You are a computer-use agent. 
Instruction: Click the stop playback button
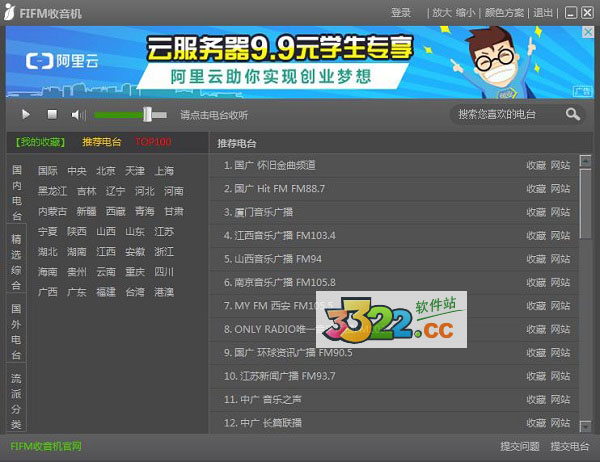coord(53,115)
